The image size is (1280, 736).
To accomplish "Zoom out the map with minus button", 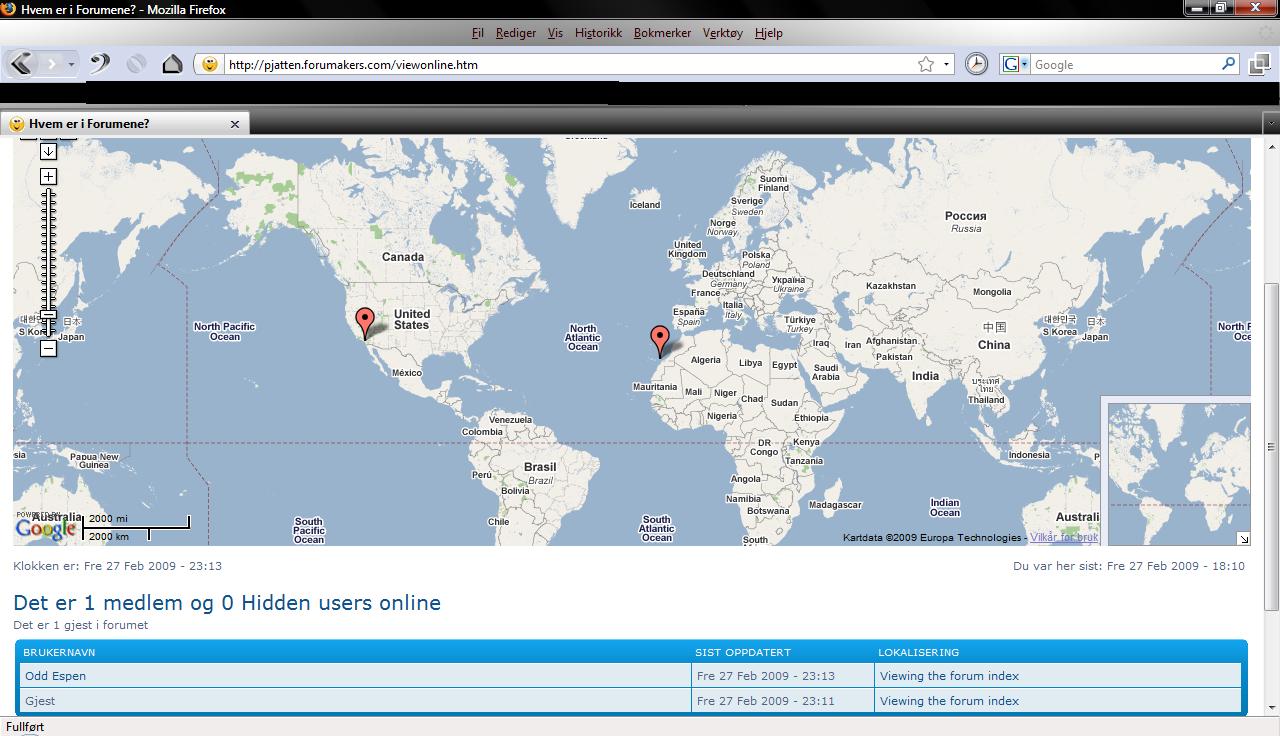I will [x=48, y=348].
